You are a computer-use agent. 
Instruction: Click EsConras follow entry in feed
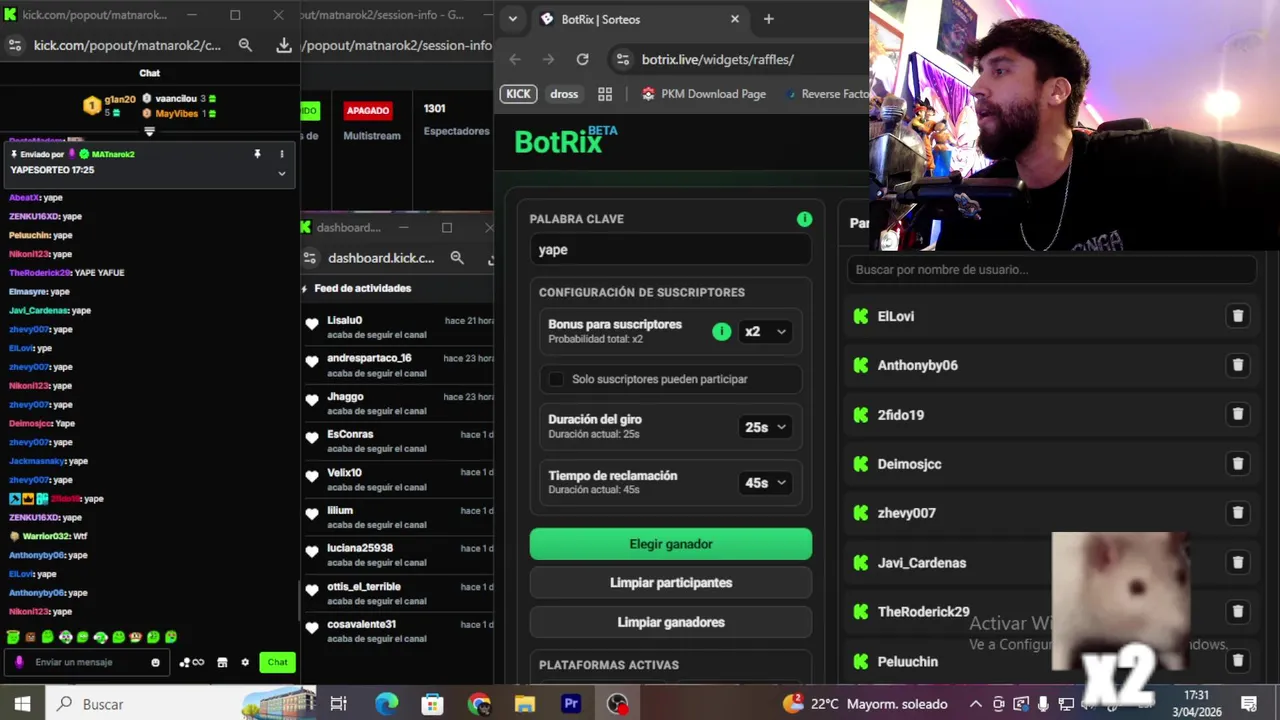(x=398, y=441)
